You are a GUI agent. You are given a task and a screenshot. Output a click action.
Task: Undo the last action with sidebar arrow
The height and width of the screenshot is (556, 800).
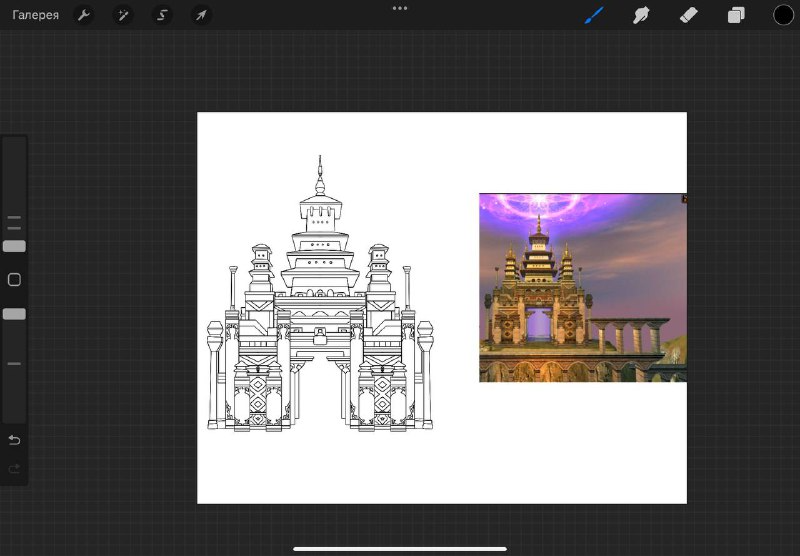pos(14,440)
